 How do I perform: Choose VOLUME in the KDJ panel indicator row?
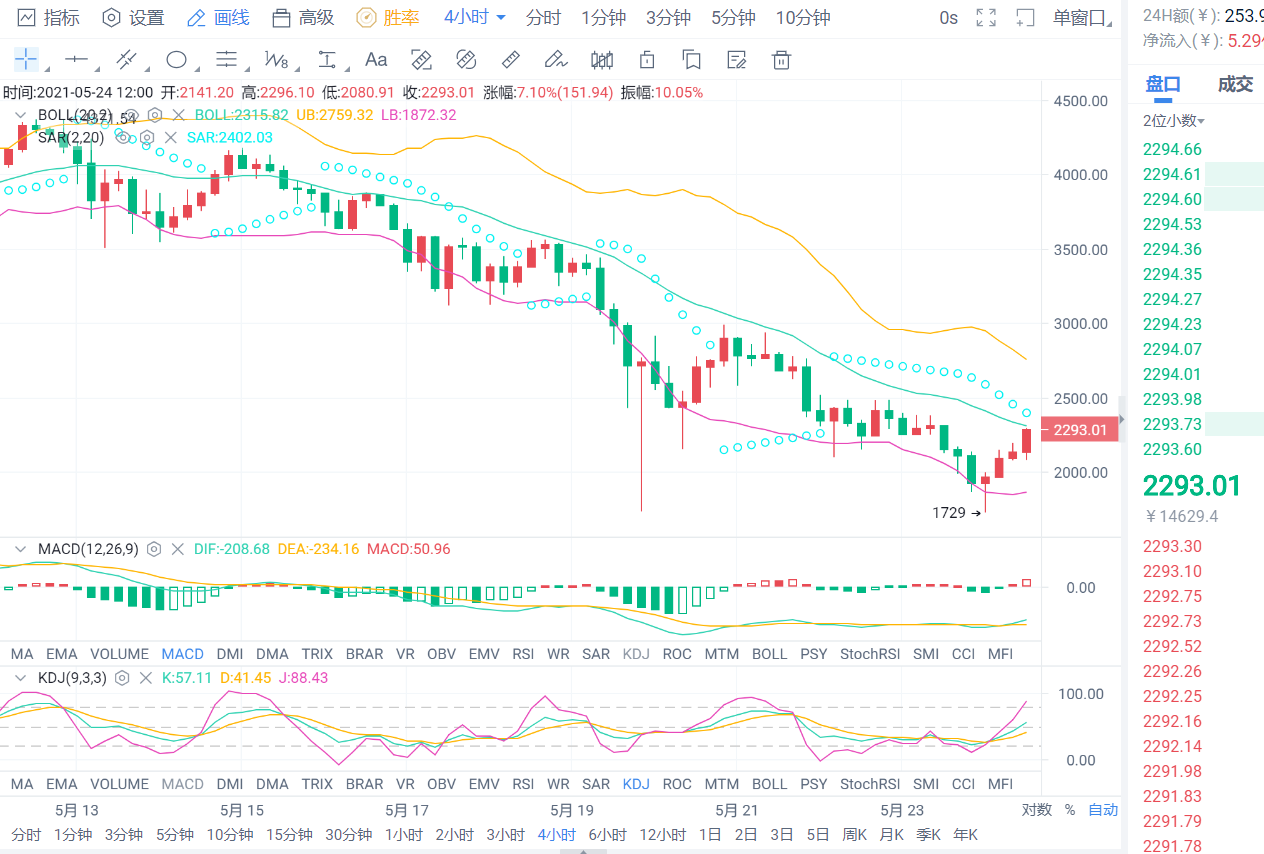pyautogui.click(x=119, y=784)
